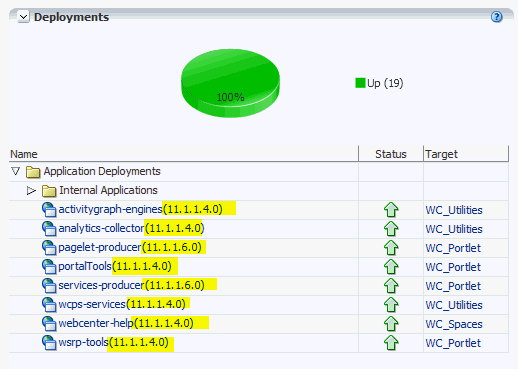The width and height of the screenshot is (518, 369).
Task: Open the wcps-services(11.1.1.4.0) link
Action: [122, 304]
